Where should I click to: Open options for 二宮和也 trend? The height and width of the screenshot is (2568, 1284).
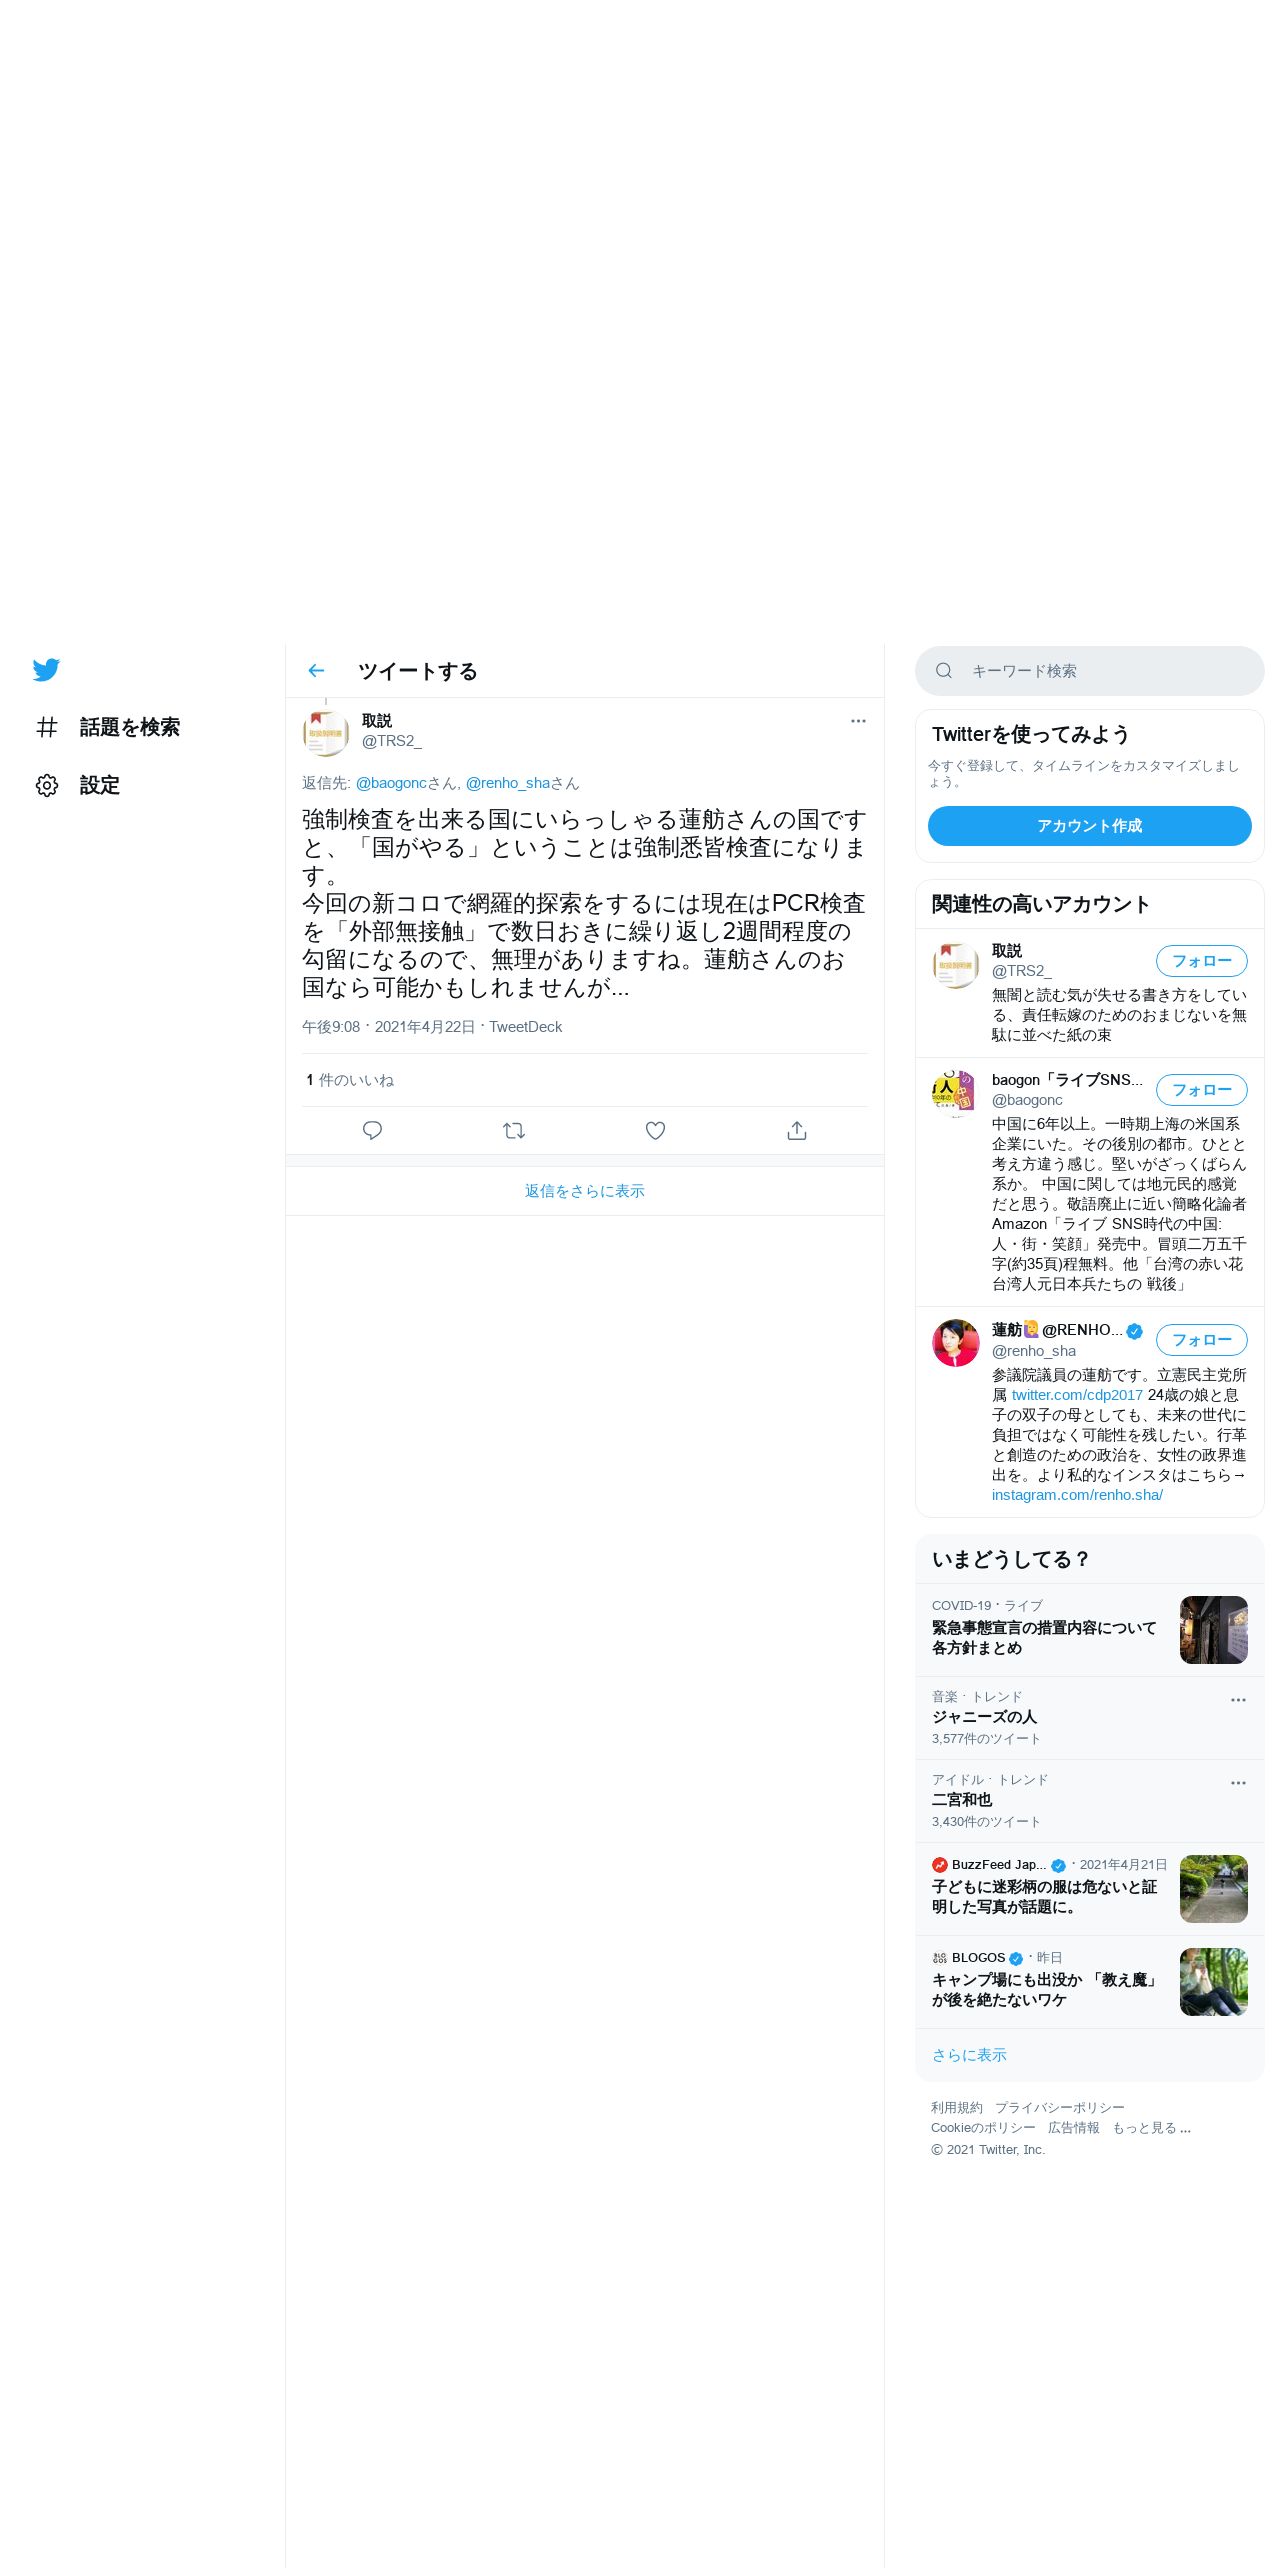[1238, 1783]
